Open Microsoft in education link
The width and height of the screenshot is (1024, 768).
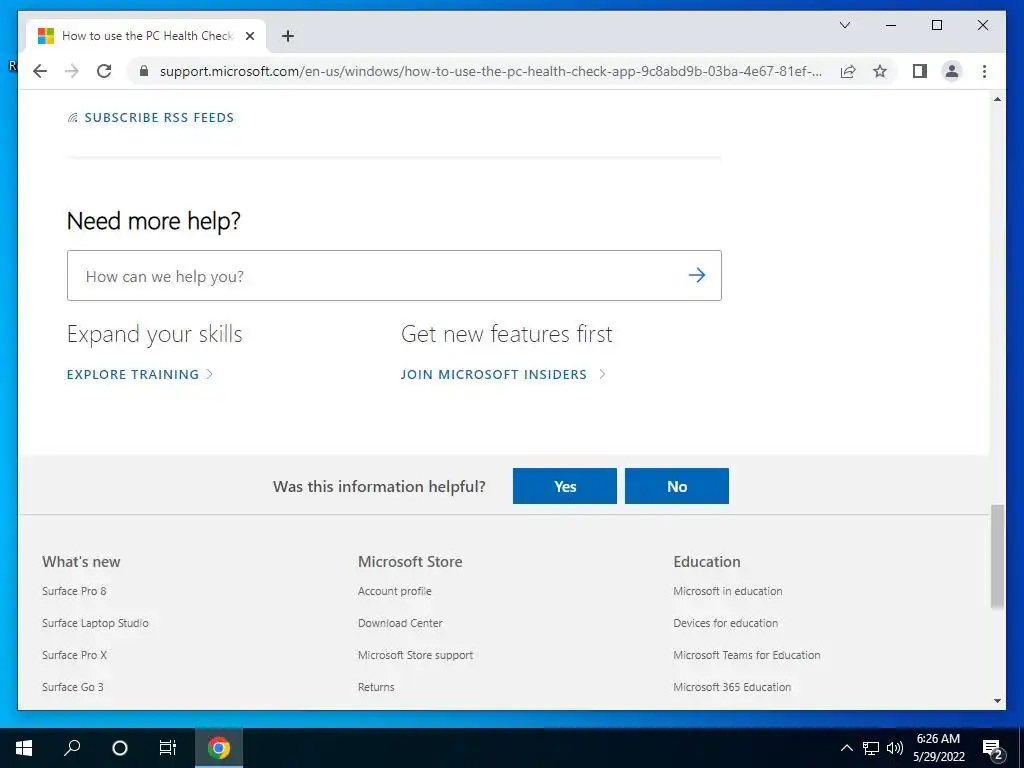tap(728, 591)
